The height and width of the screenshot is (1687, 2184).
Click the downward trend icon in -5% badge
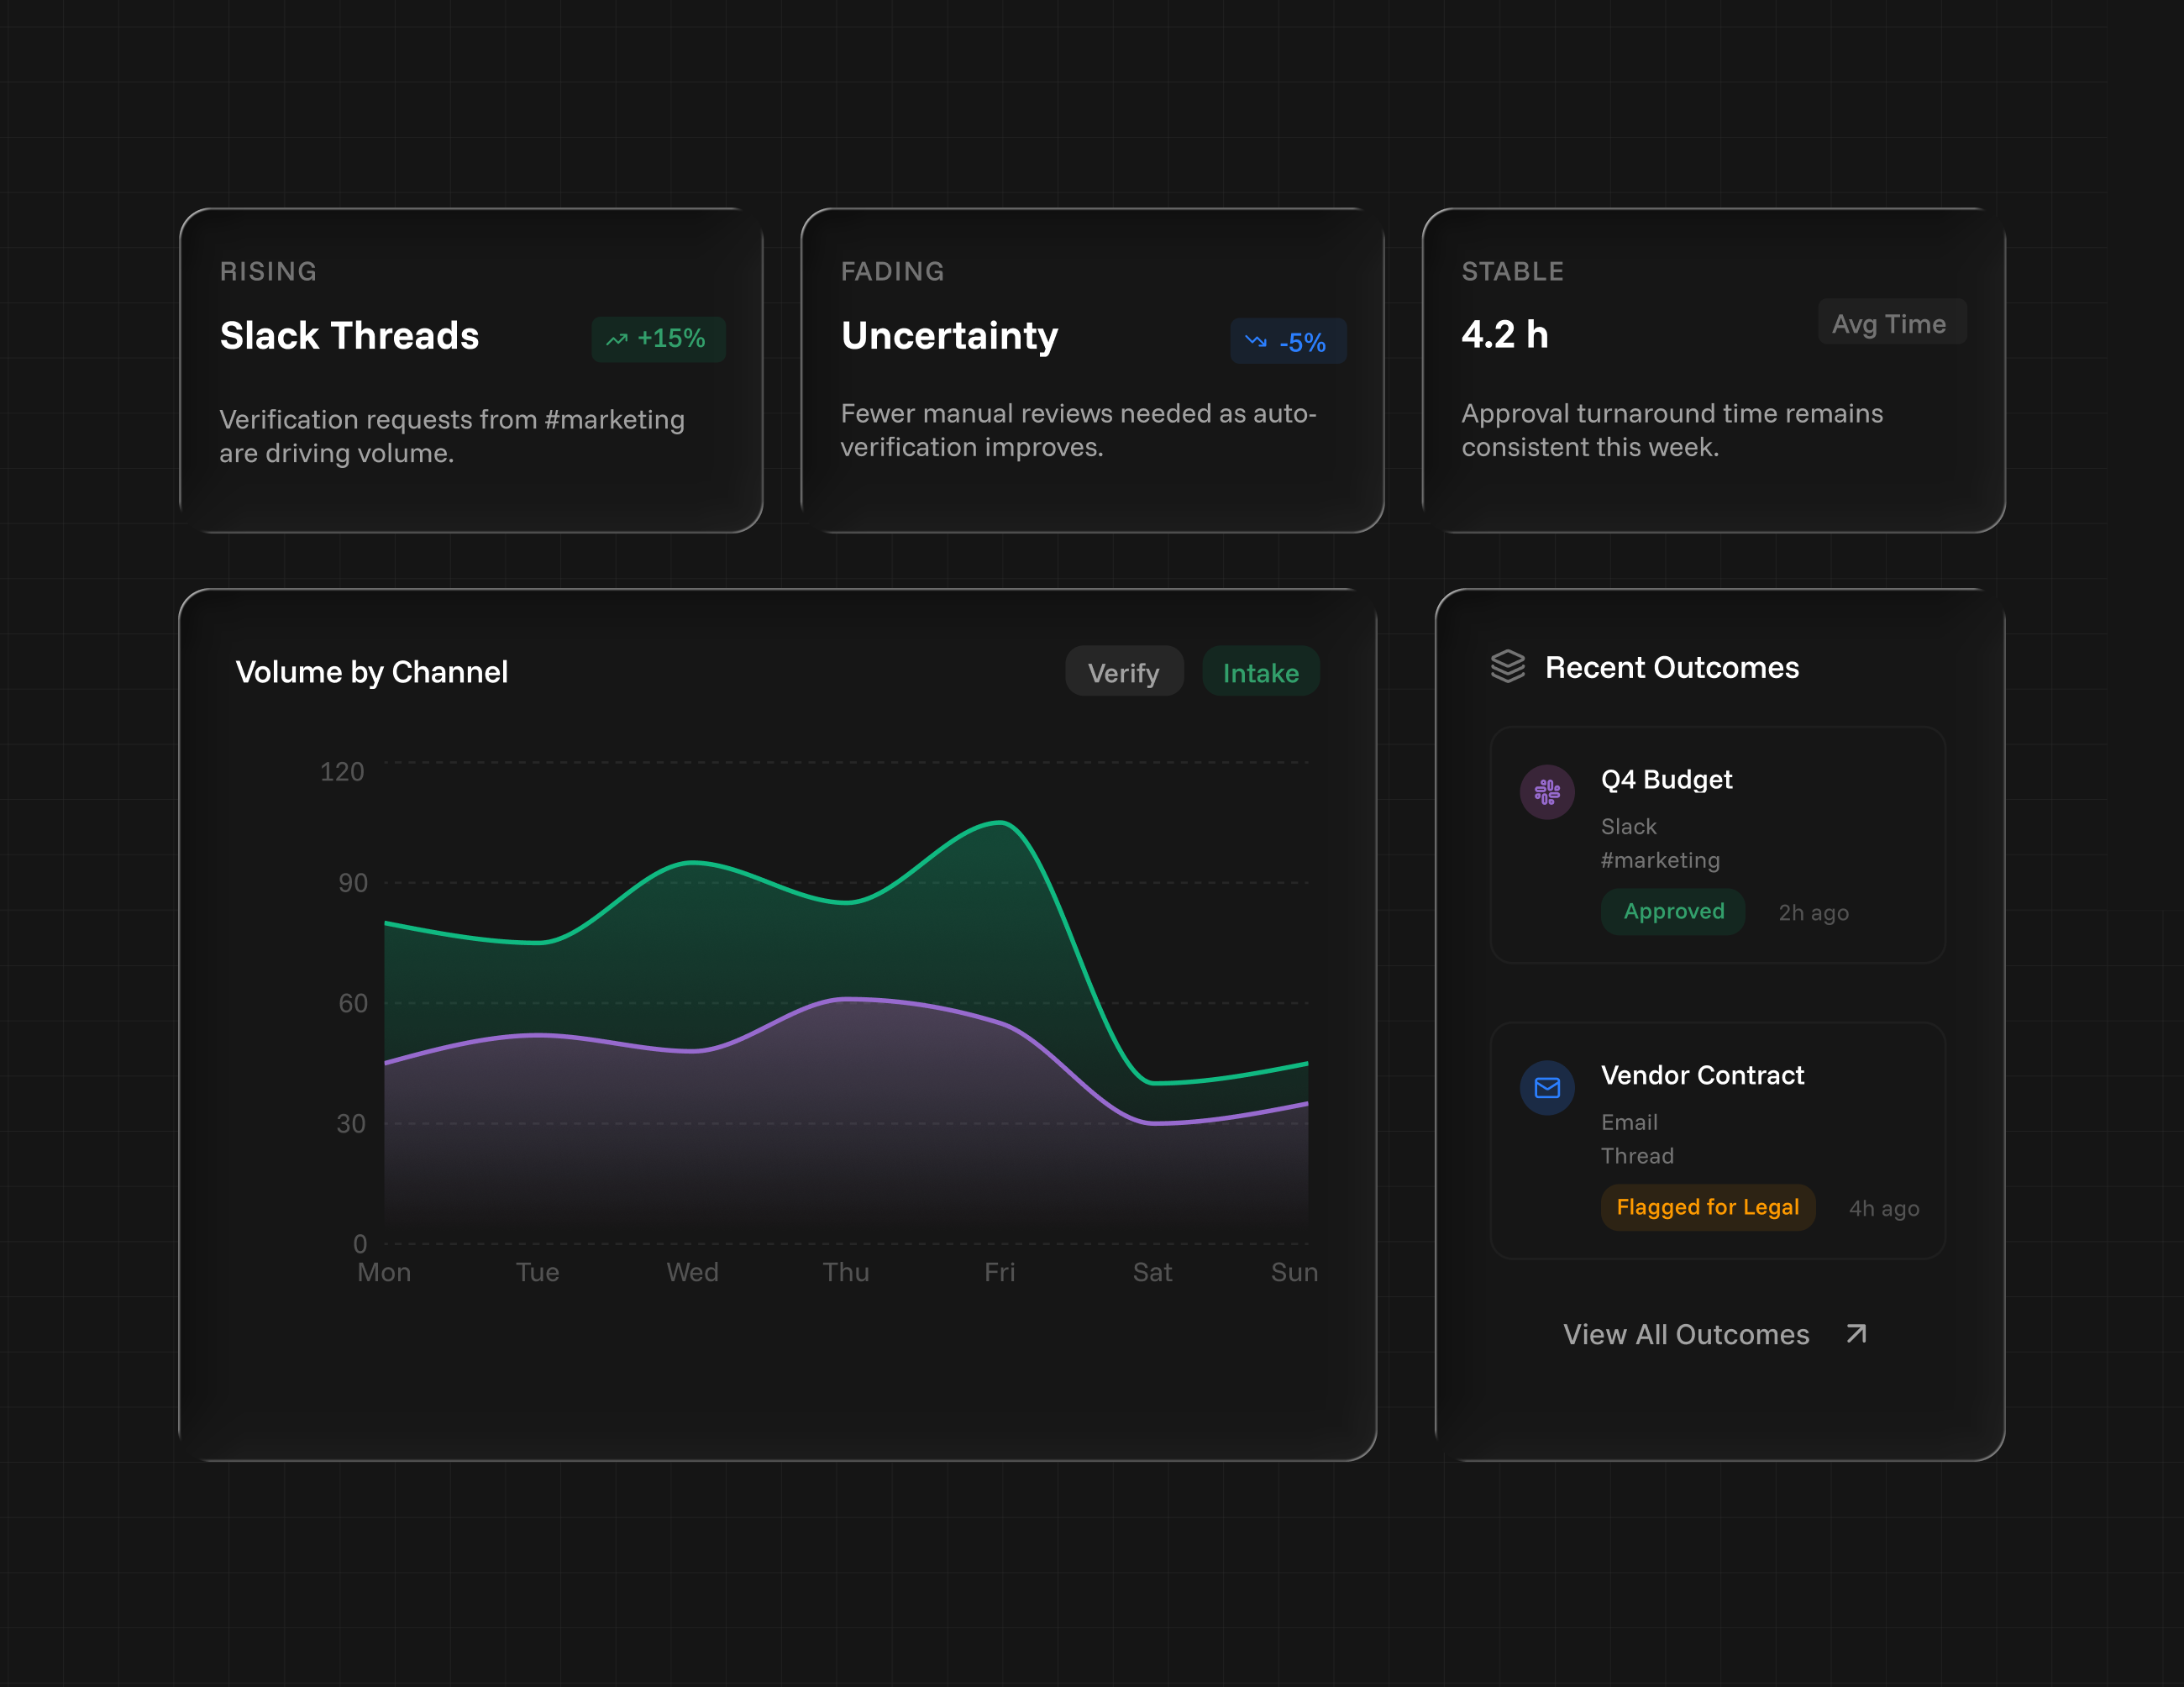coord(1255,342)
